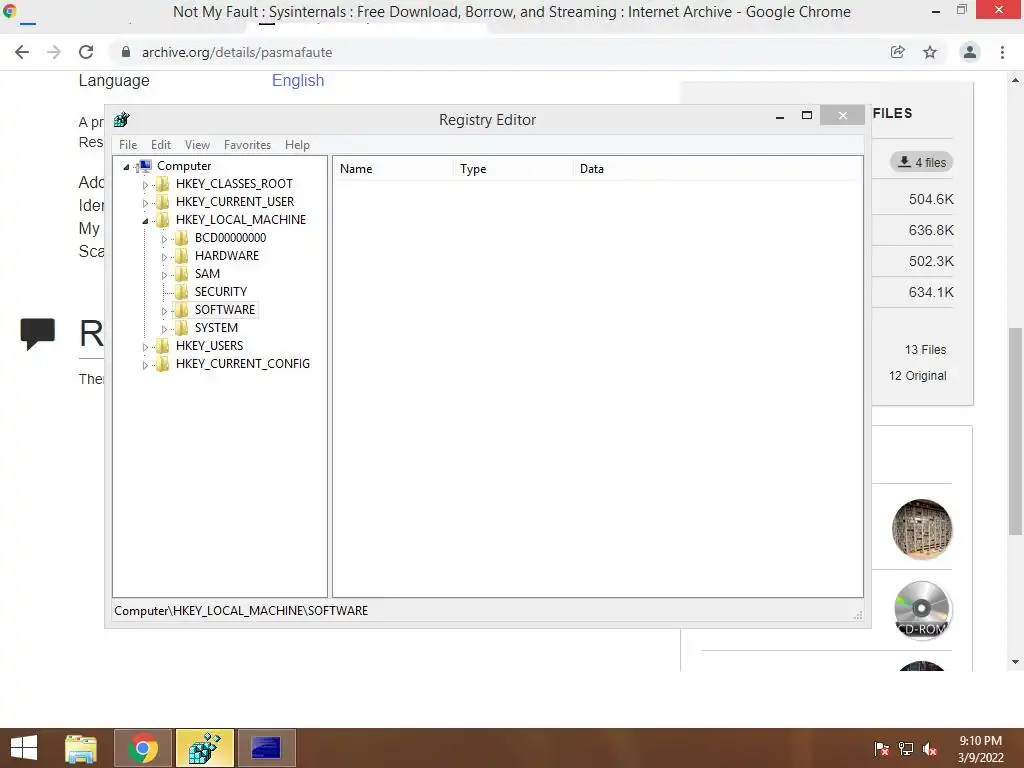The height and width of the screenshot is (768, 1024).
Task: Bookmark this page with the star
Action: (930, 52)
